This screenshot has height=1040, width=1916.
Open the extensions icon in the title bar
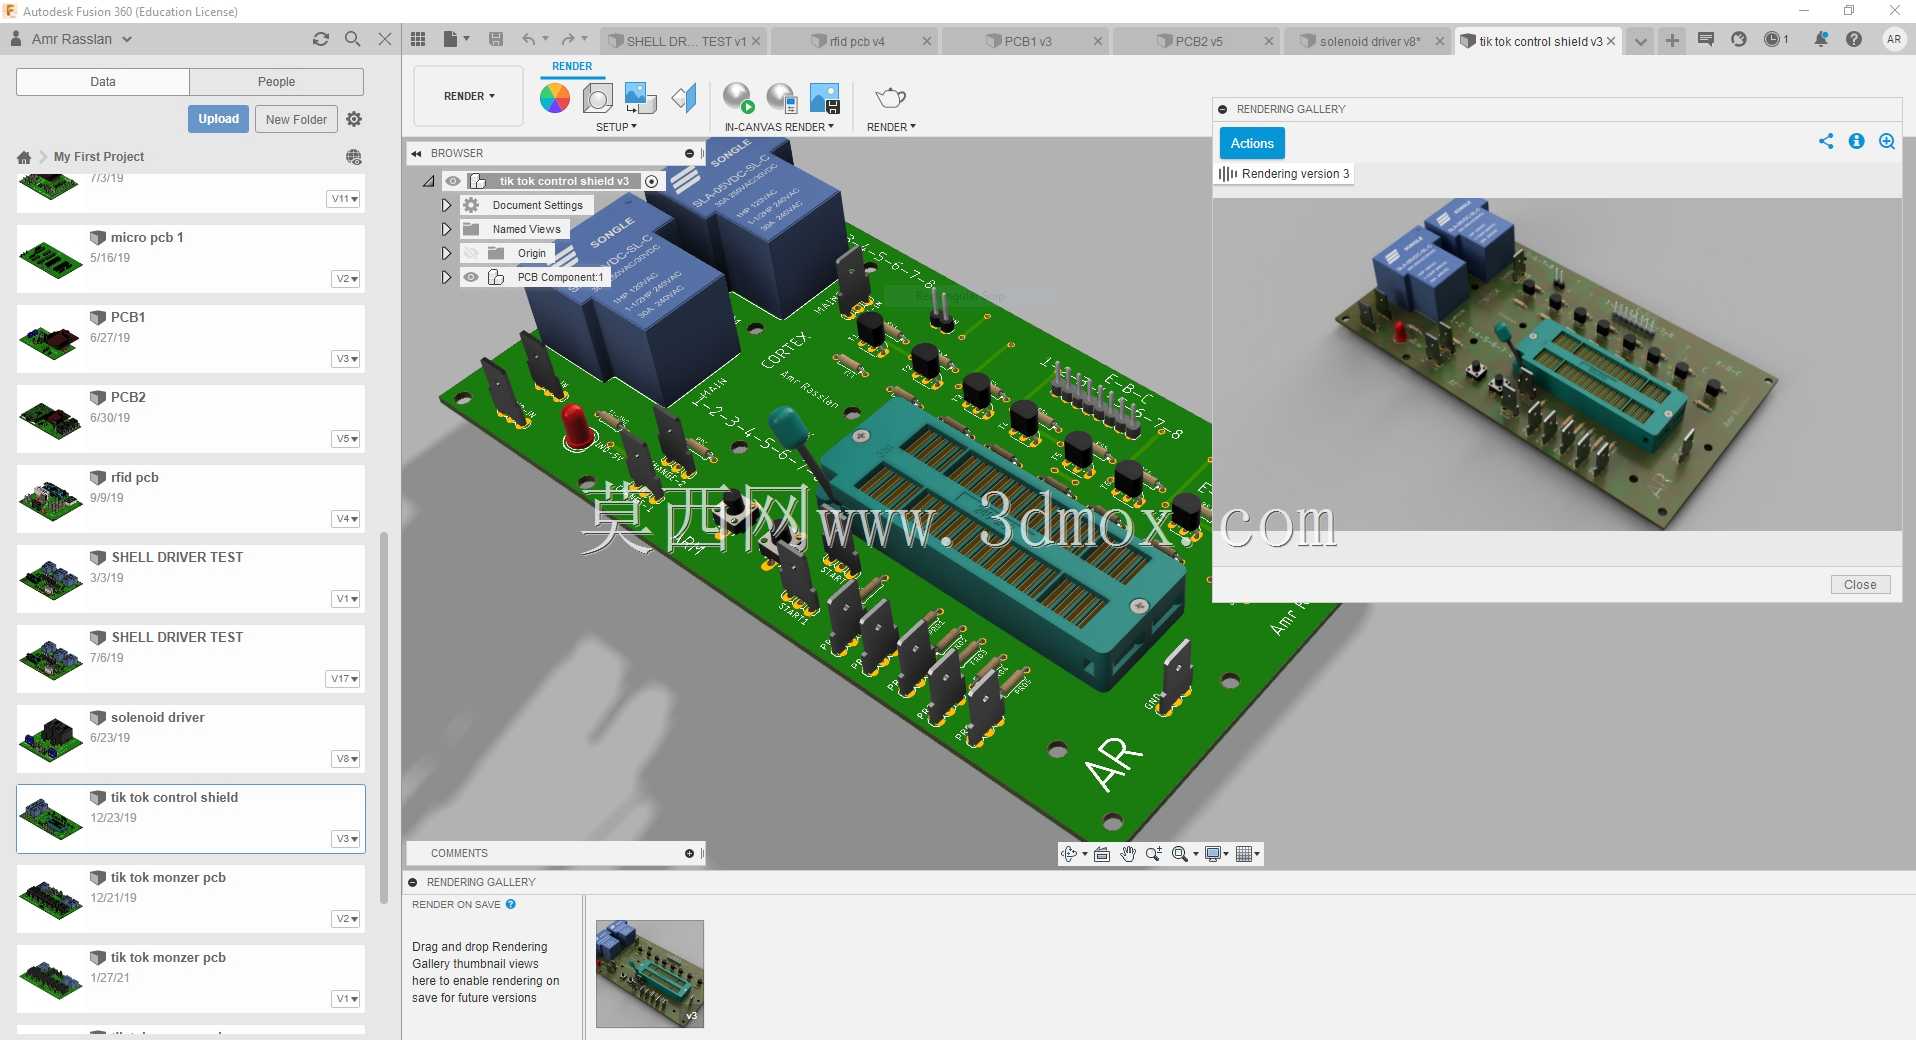(x=1739, y=39)
